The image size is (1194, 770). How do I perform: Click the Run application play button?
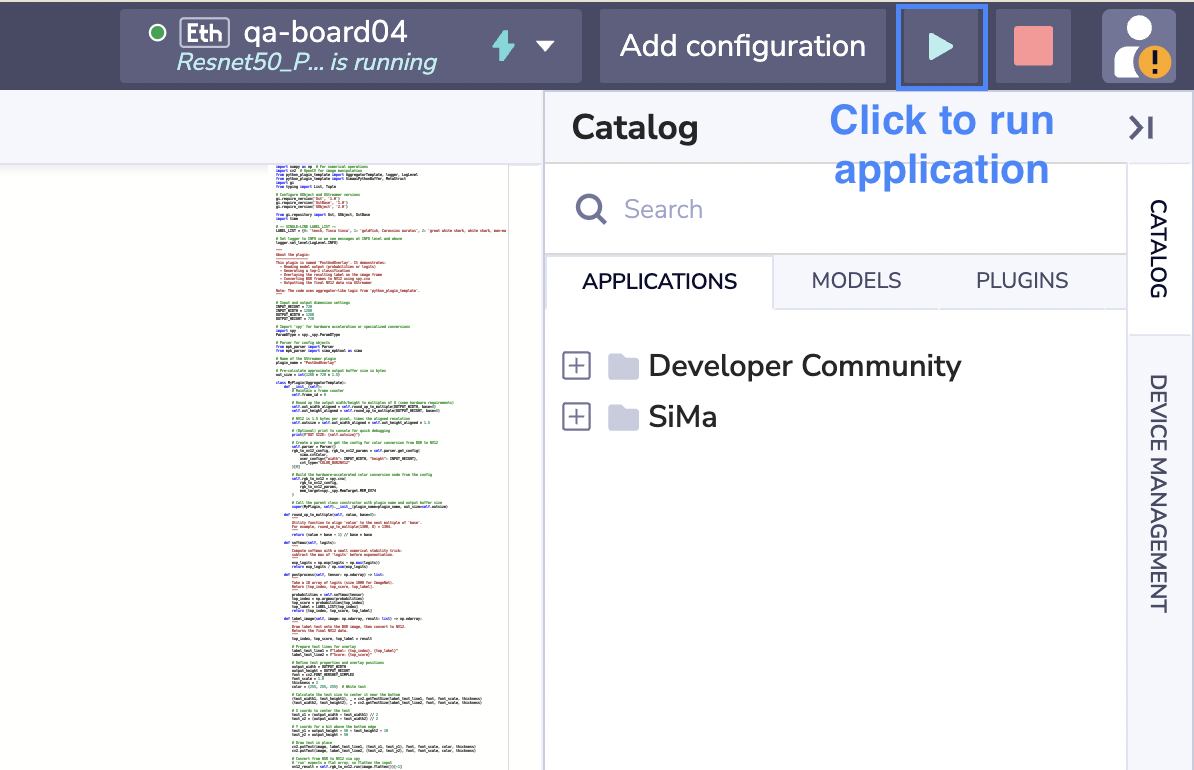941,47
